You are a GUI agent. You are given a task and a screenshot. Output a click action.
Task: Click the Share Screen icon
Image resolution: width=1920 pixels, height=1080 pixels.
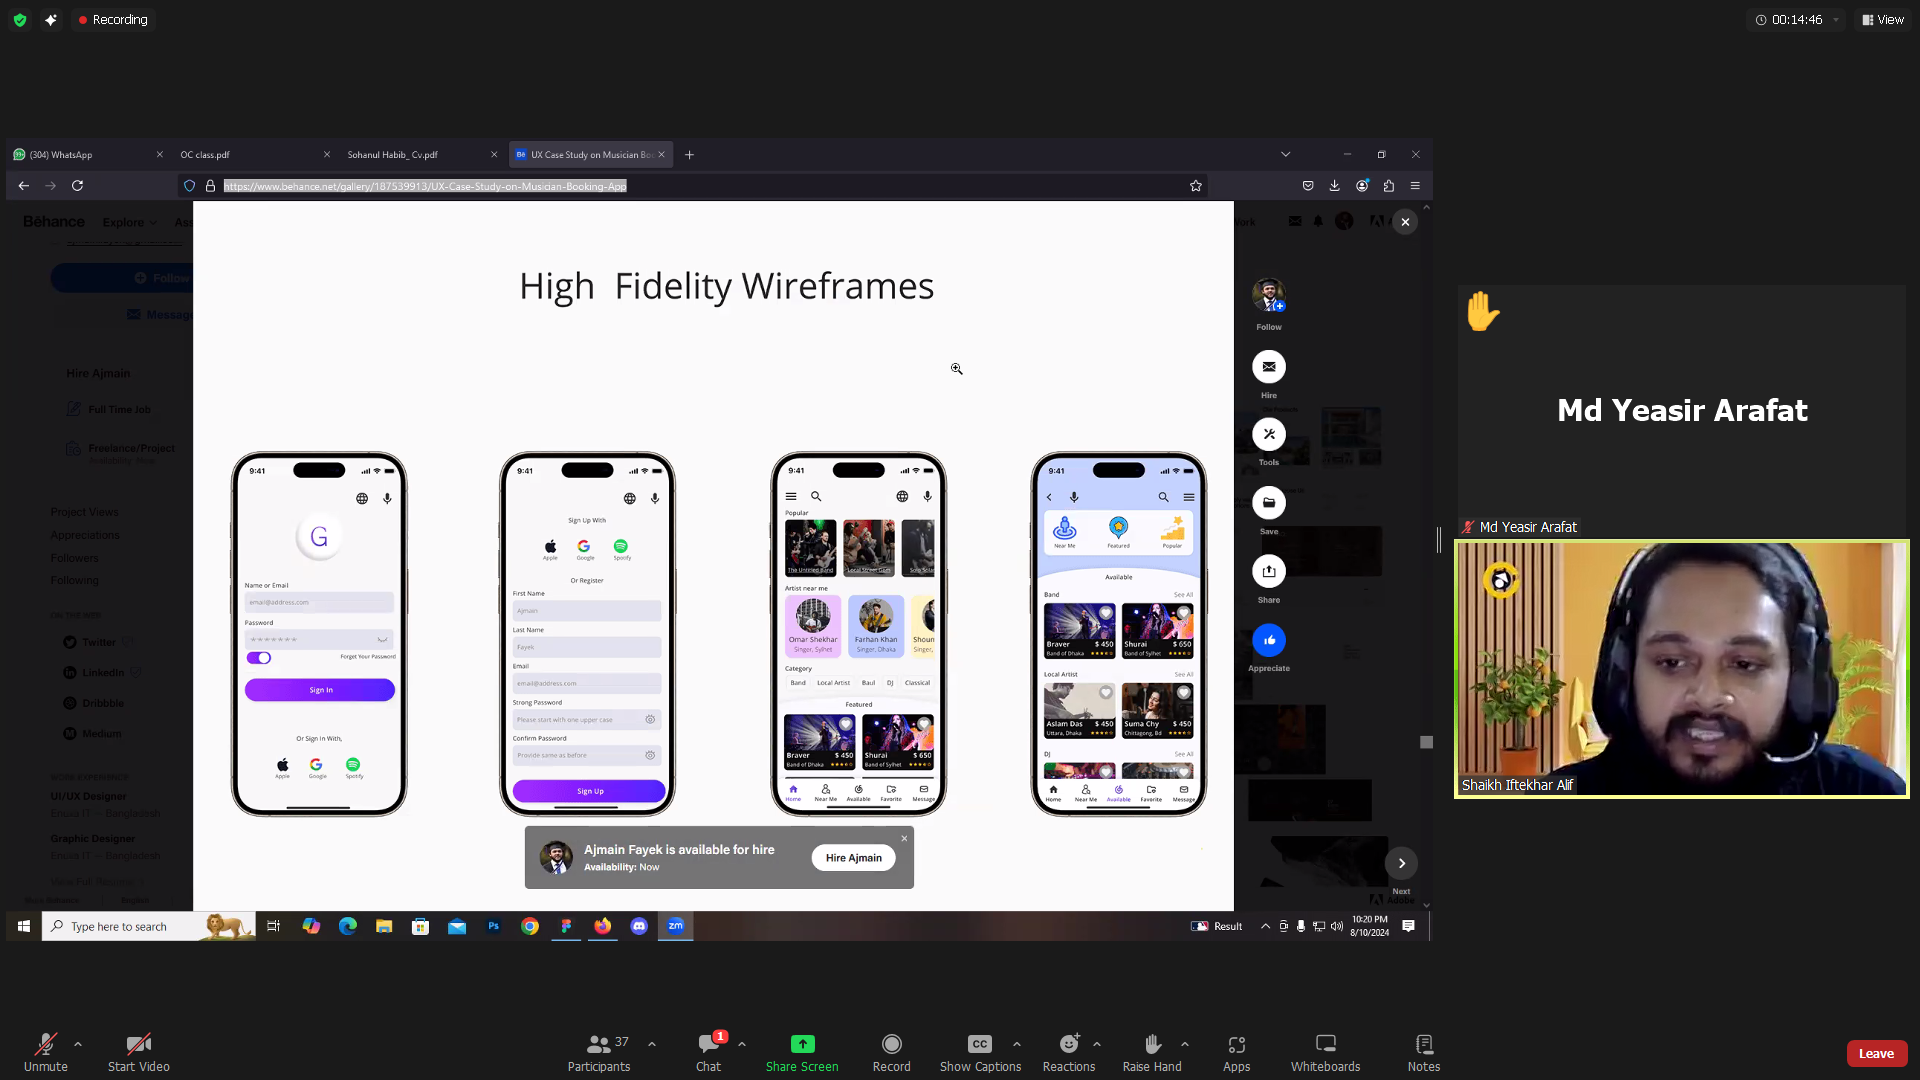coord(802,1044)
